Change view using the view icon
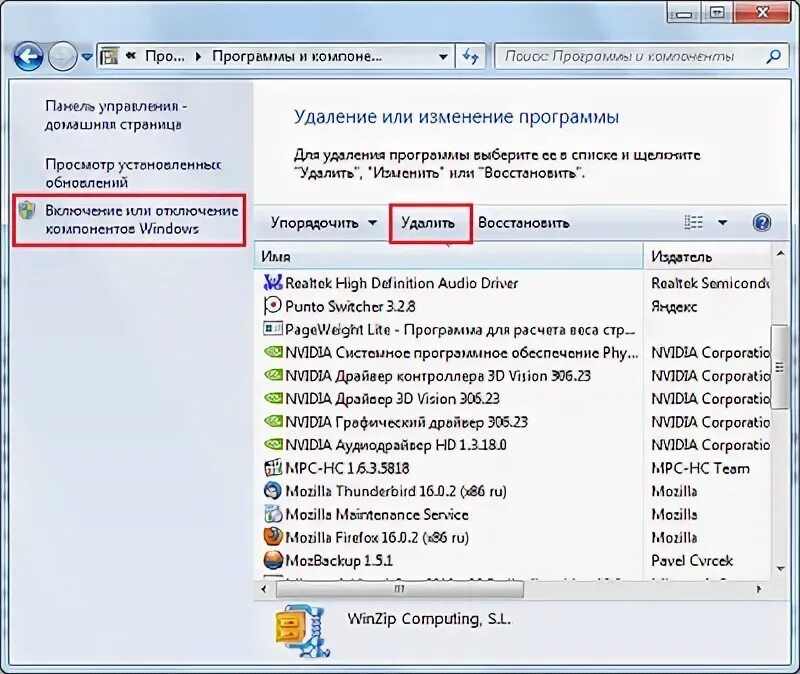 (x=693, y=222)
